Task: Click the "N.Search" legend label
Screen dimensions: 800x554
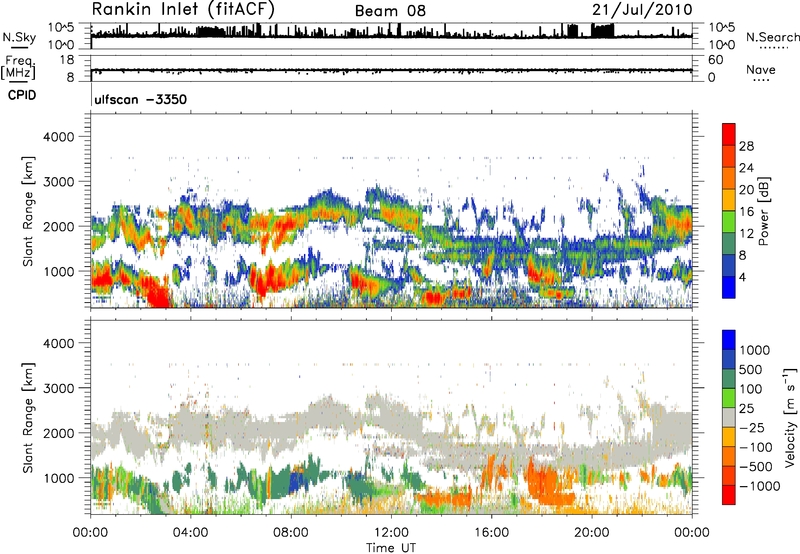Action: 772,37
